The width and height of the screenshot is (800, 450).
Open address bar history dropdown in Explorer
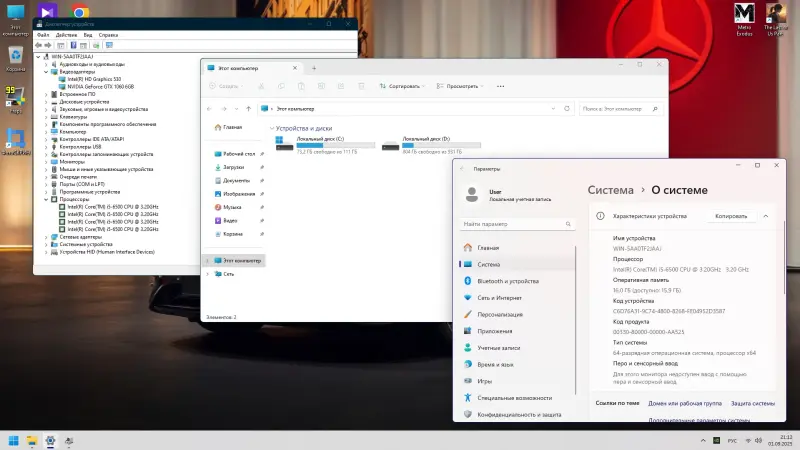553,109
